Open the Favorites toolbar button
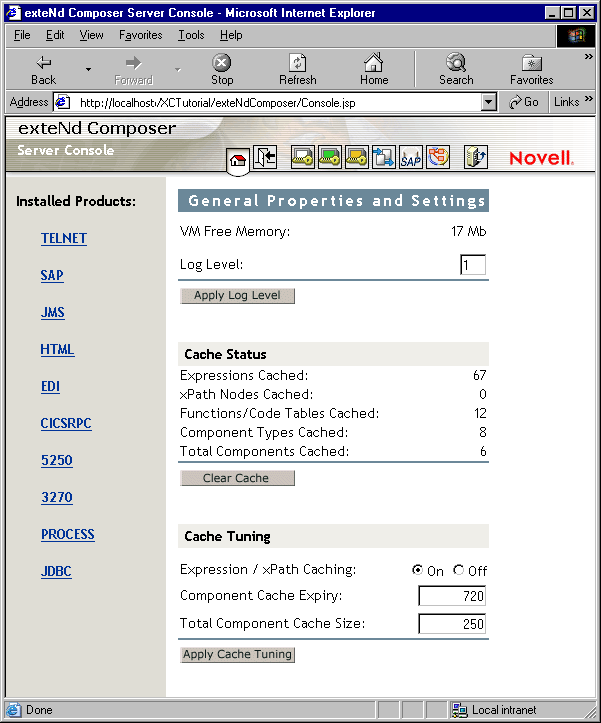 tap(531, 70)
